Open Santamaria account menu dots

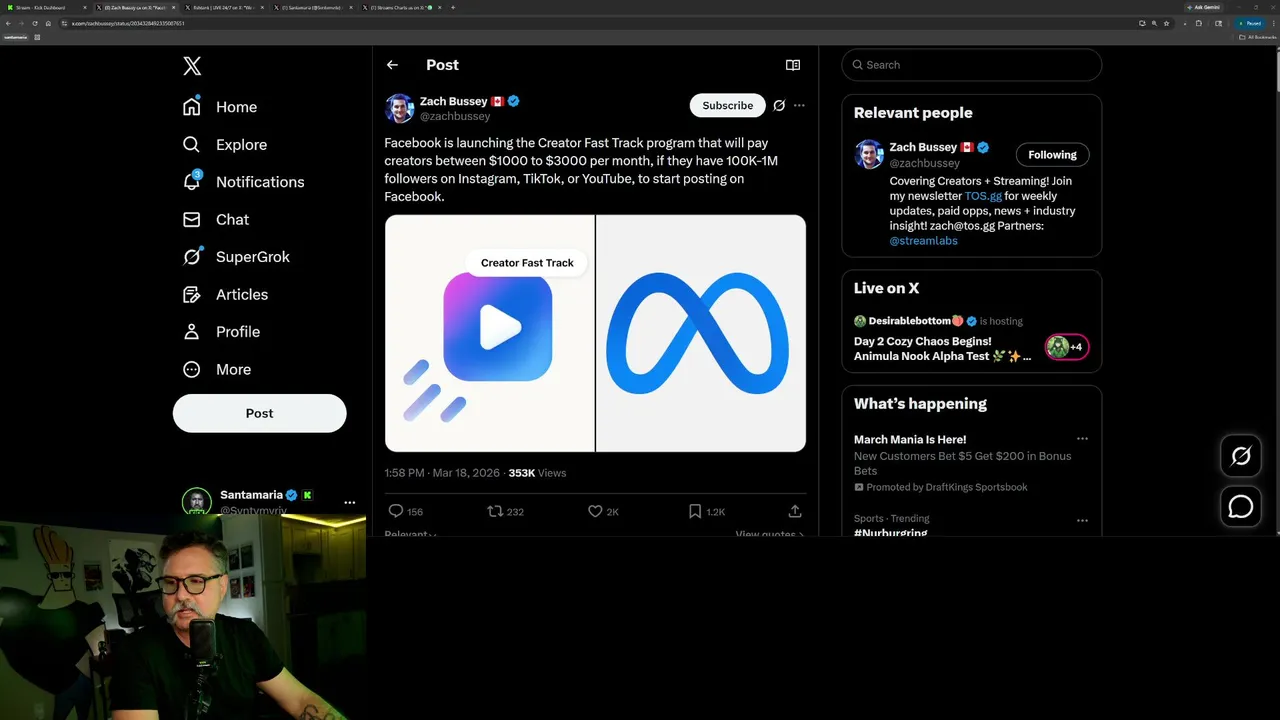click(x=349, y=503)
